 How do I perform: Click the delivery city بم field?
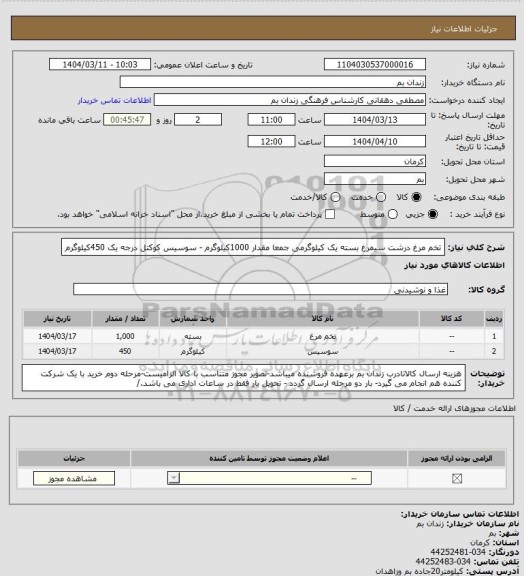pos(375,179)
